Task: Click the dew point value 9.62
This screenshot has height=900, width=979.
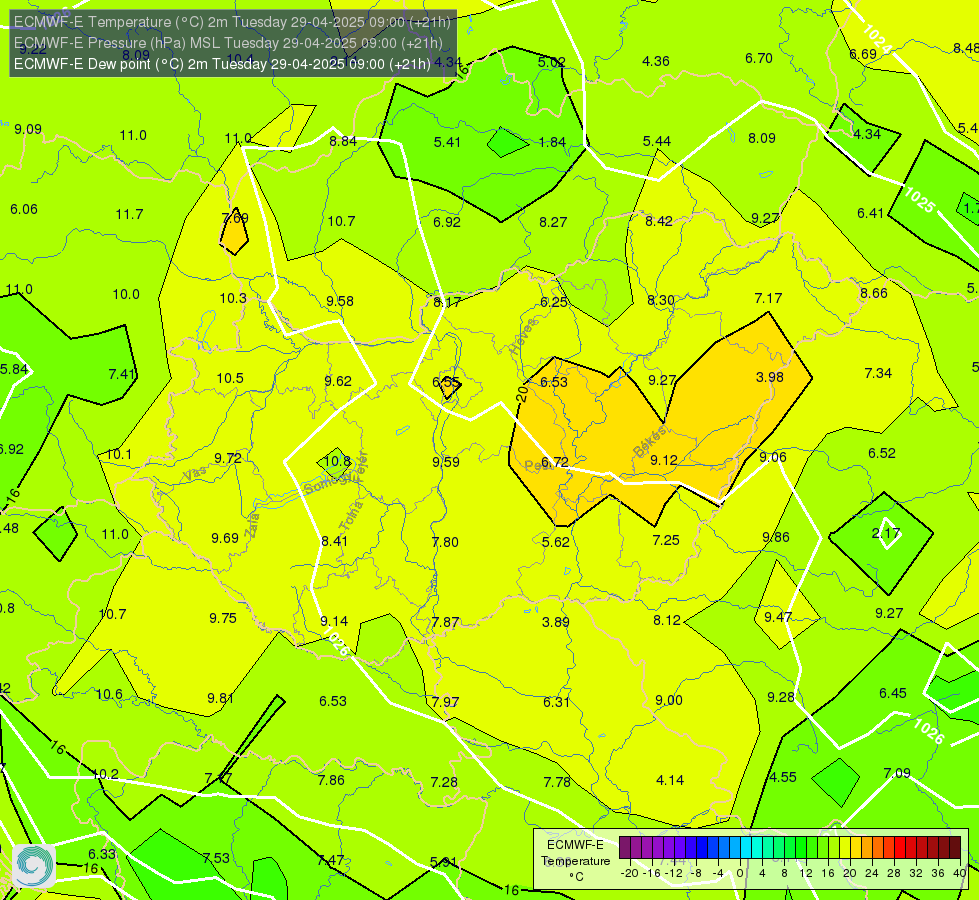Action: click(x=338, y=381)
